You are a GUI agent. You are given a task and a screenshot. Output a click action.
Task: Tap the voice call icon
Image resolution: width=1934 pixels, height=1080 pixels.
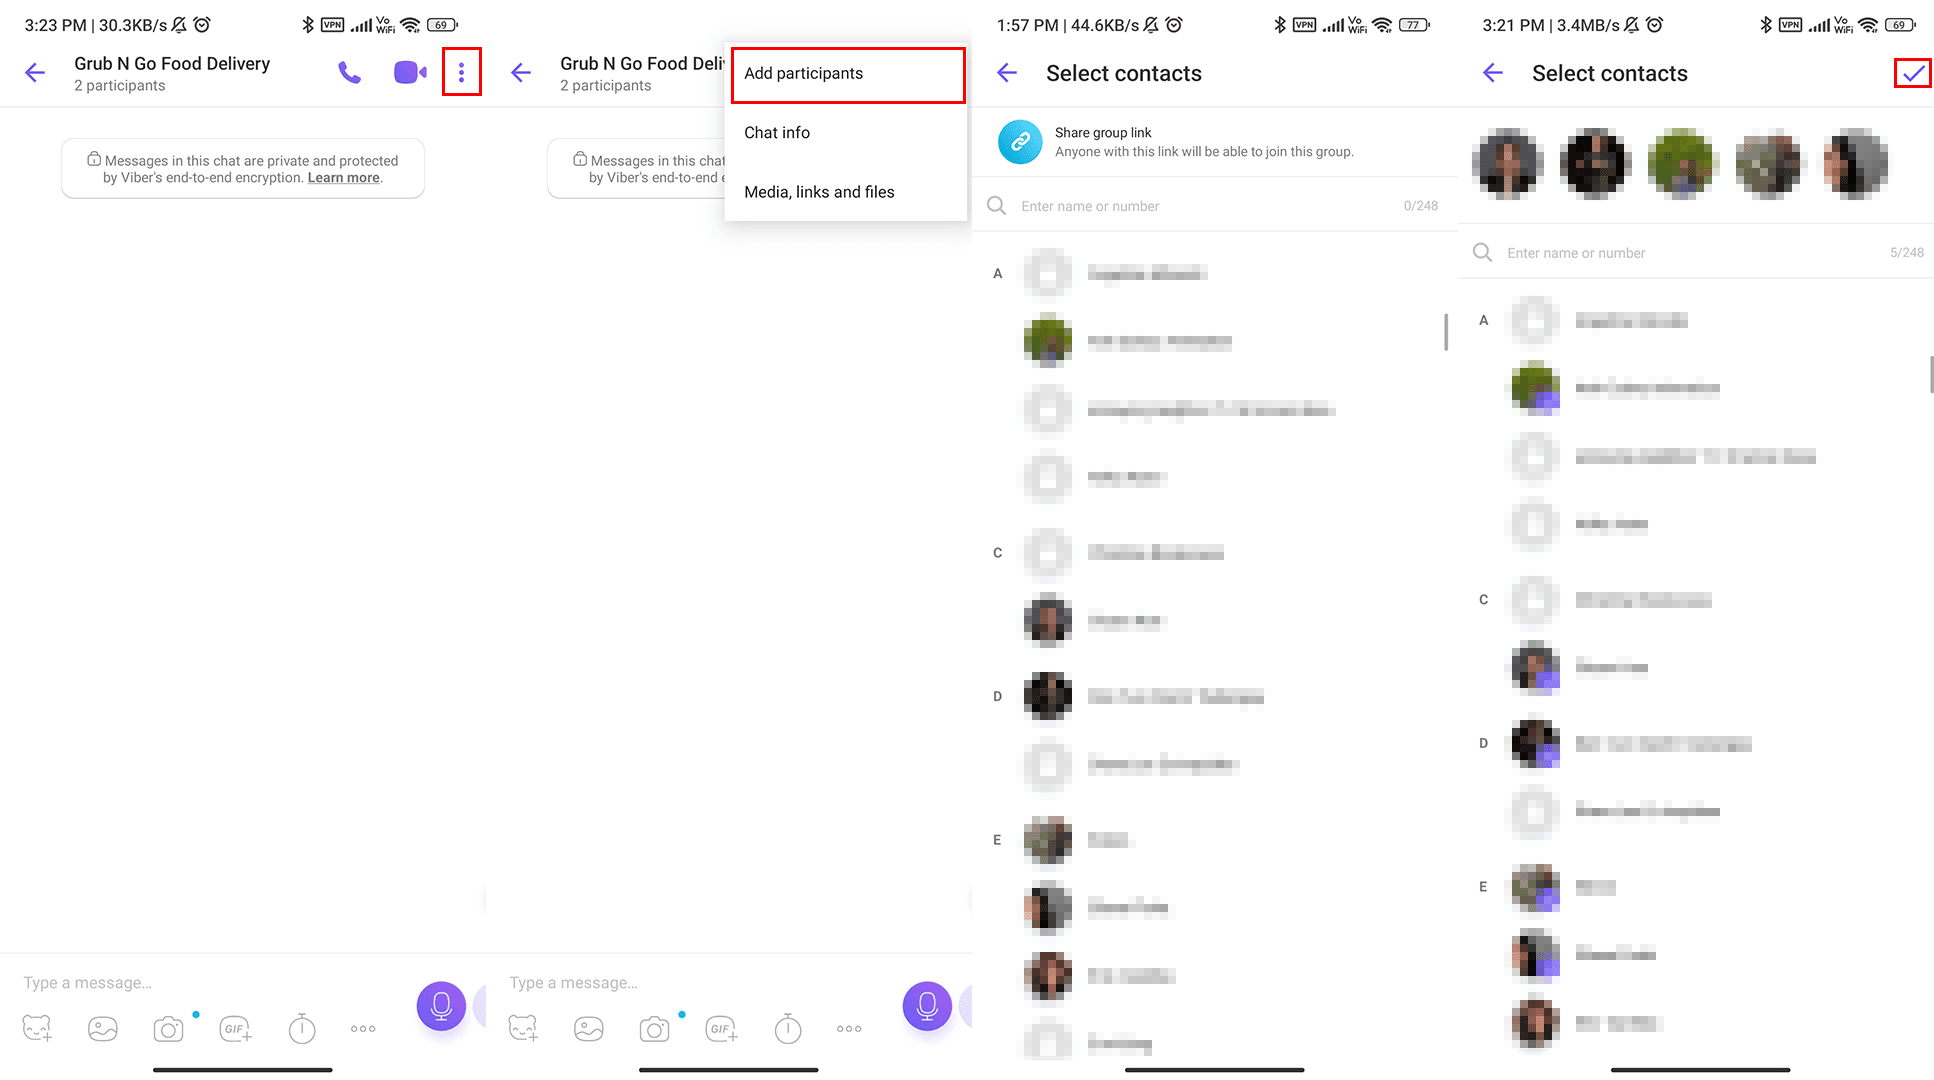click(x=349, y=72)
